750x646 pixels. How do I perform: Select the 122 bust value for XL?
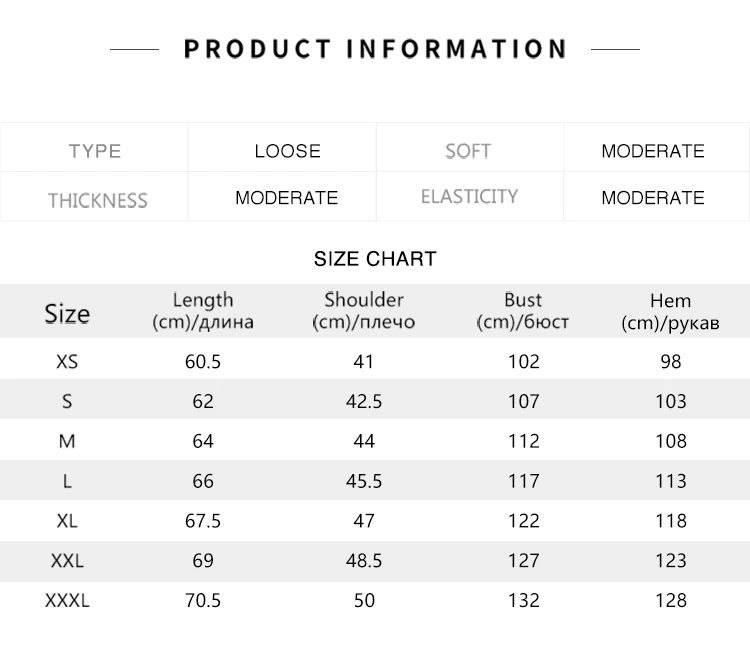point(524,520)
